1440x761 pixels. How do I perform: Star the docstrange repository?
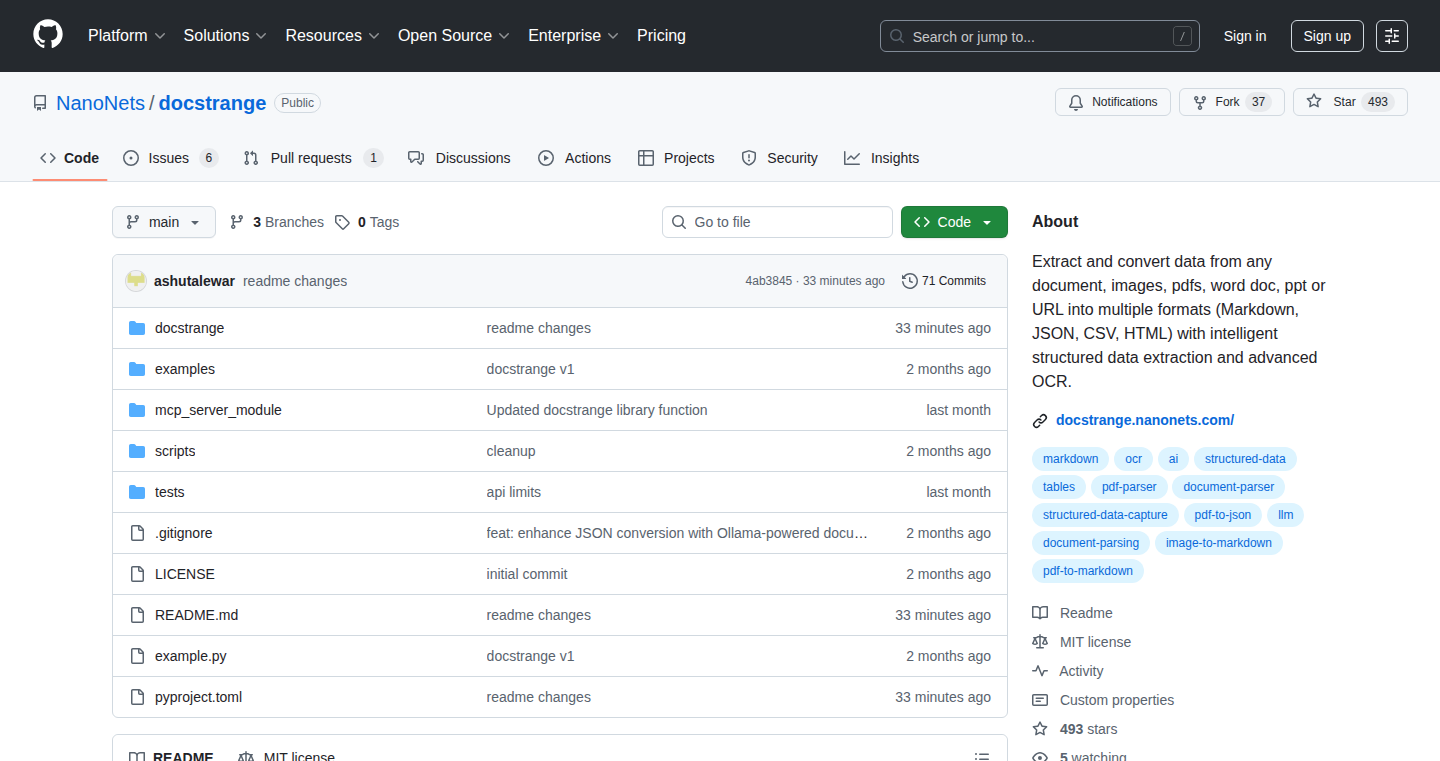[x=1350, y=102]
